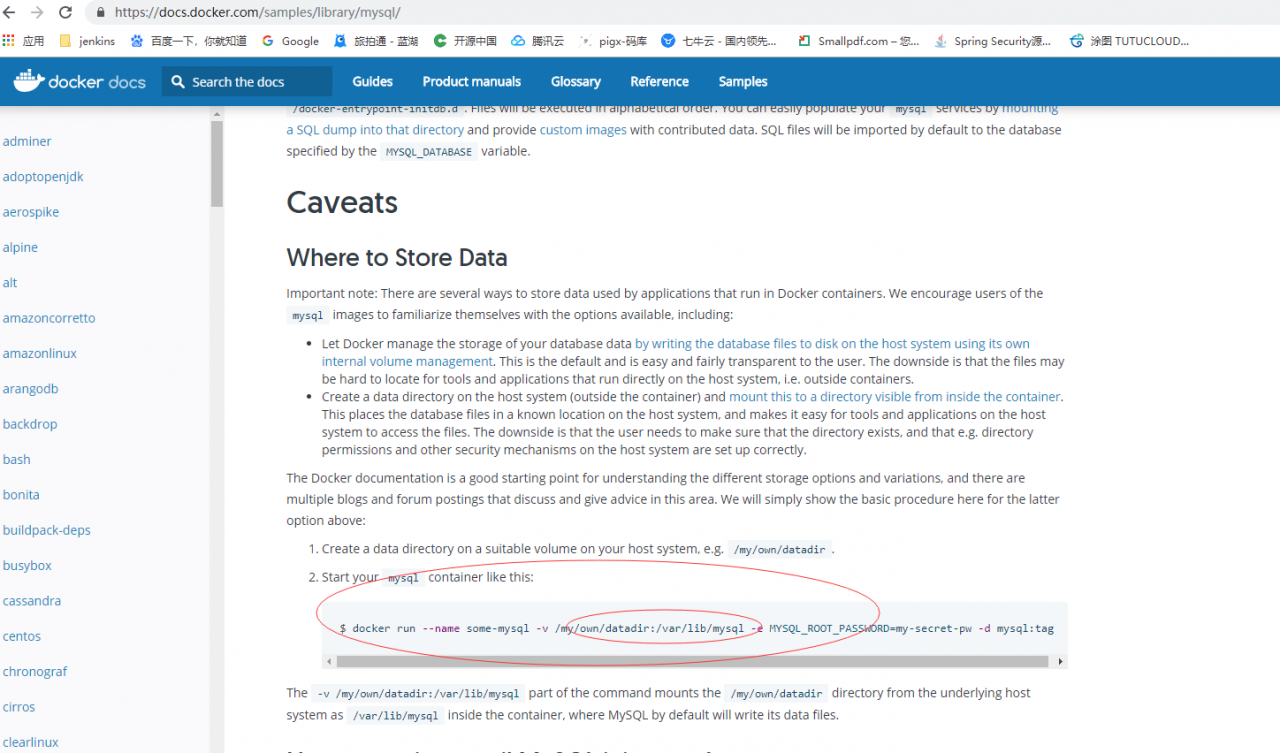
Task: Open the Reference menu
Action: (659, 82)
